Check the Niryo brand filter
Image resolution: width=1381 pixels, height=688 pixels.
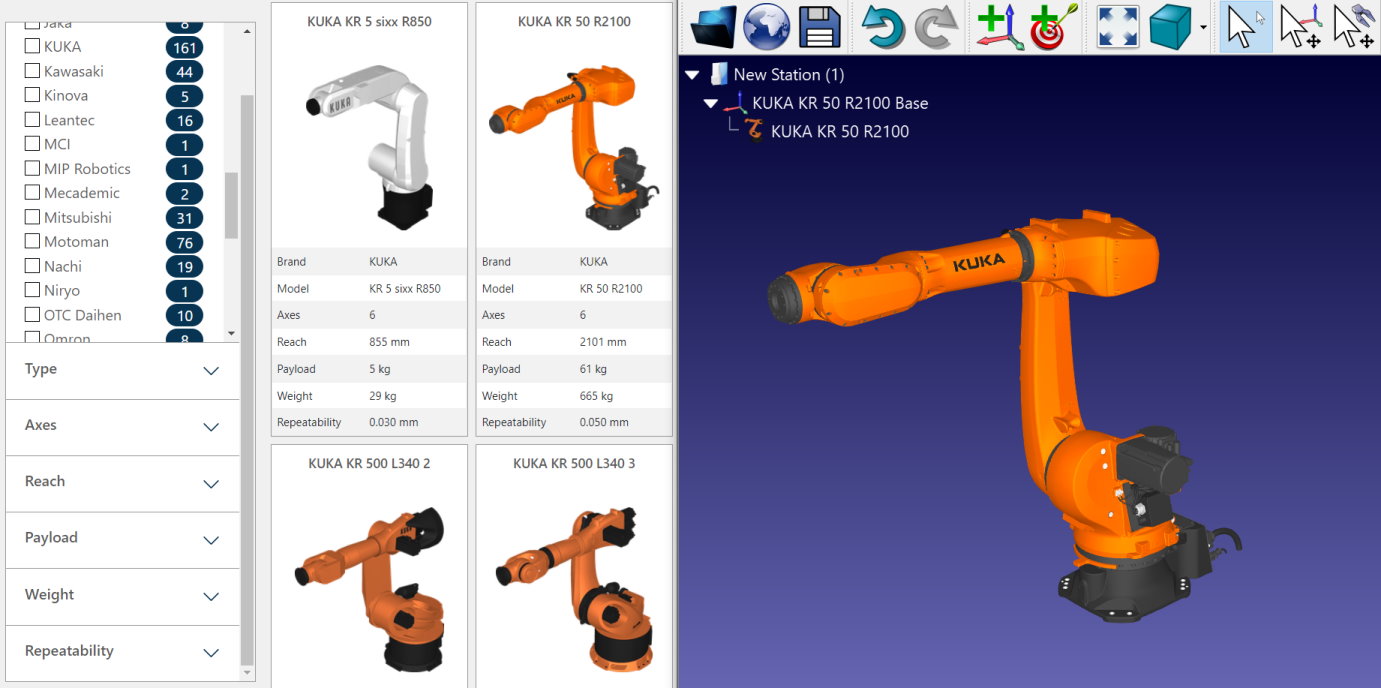pos(32,290)
